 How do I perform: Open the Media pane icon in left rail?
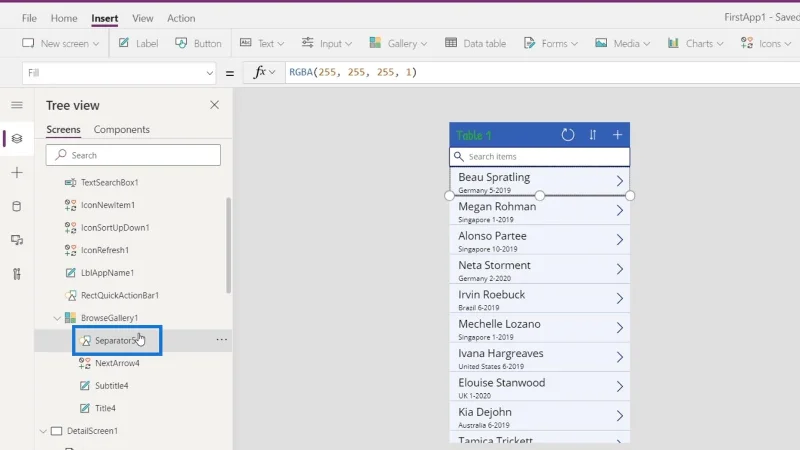click(17, 240)
